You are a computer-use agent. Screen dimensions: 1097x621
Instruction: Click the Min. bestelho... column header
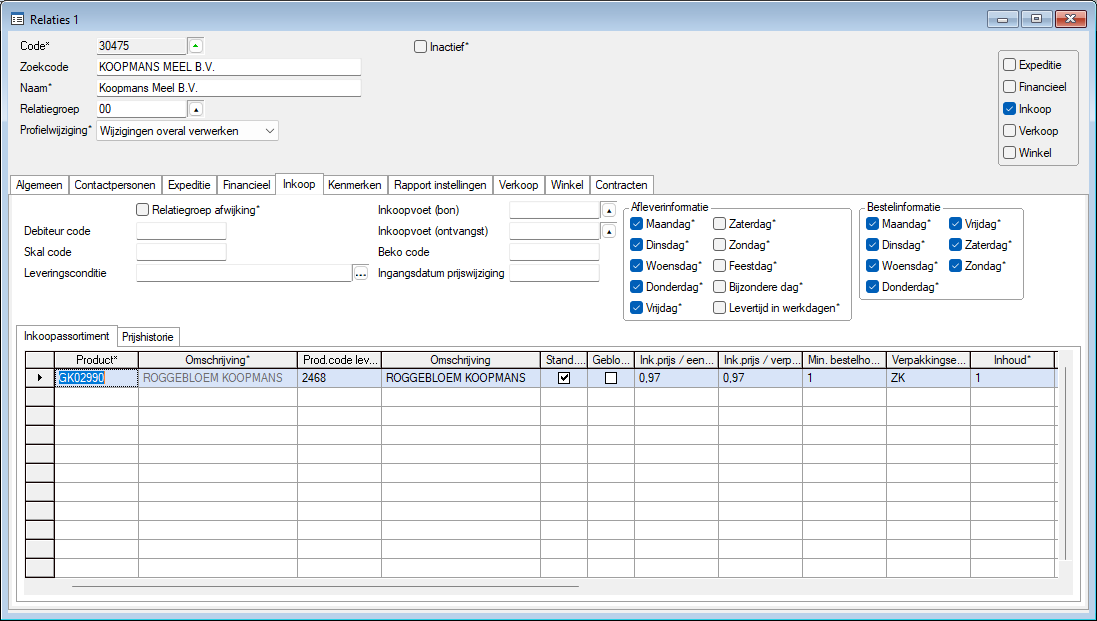(x=844, y=360)
